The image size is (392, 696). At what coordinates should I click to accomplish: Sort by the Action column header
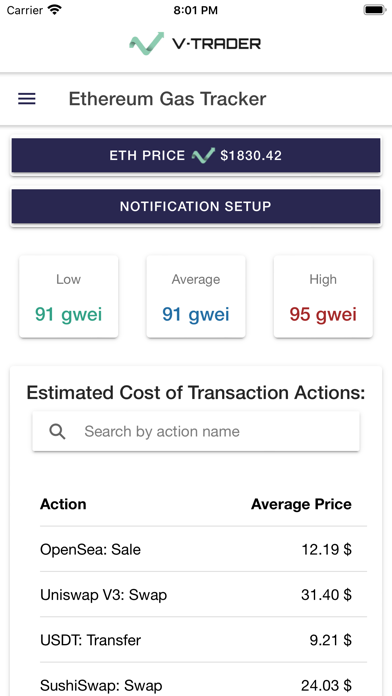tap(63, 504)
